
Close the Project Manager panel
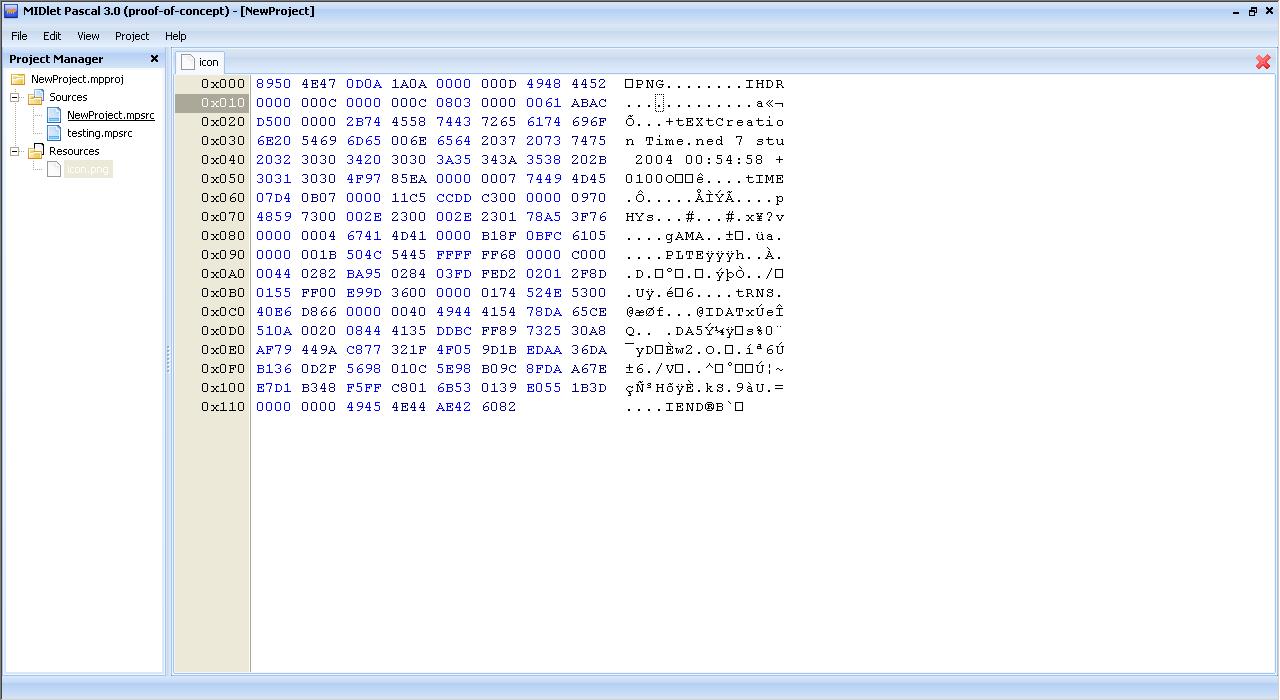point(154,59)
